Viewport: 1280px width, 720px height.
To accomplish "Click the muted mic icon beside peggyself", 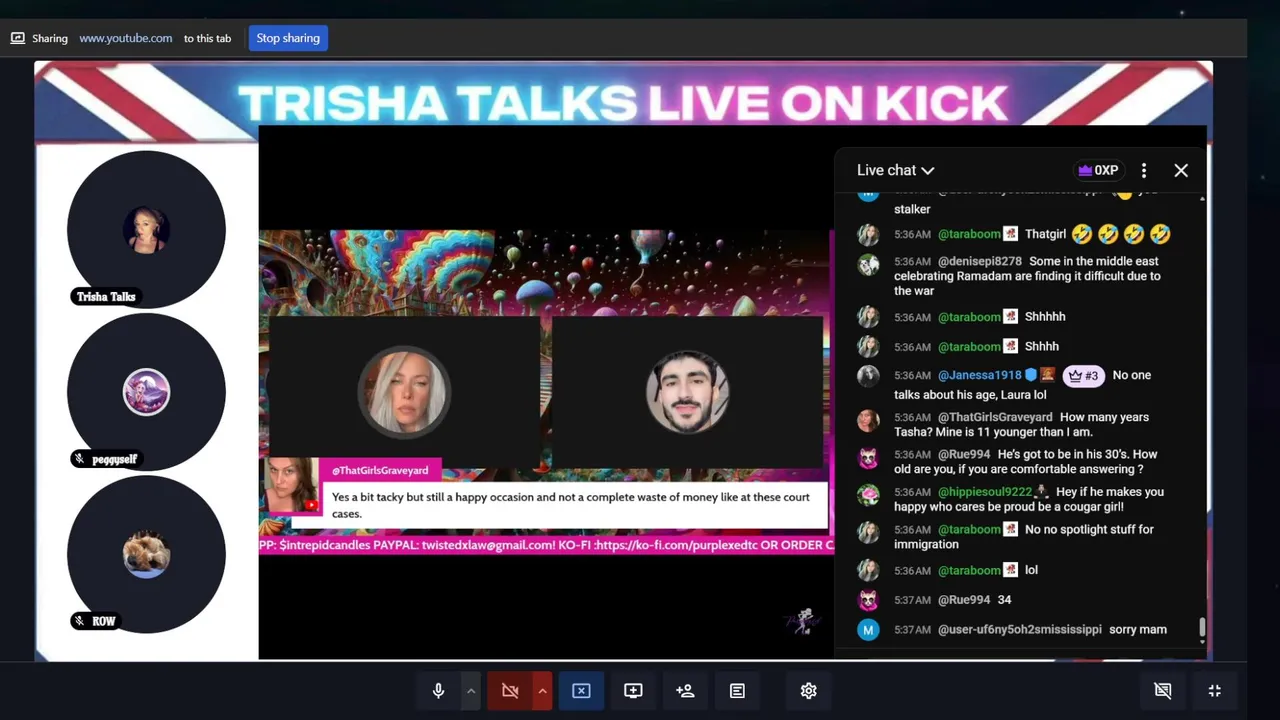I will [x=79, y=459].
